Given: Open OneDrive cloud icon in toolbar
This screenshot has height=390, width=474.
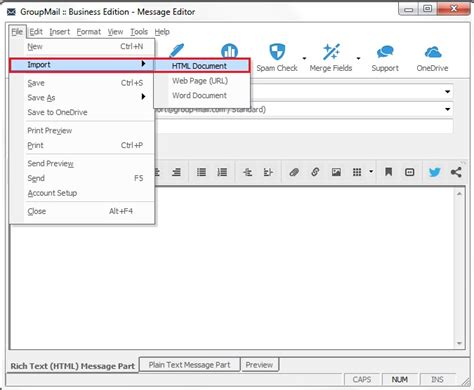Looking at the screenshot, I should [x=433, y=52].
